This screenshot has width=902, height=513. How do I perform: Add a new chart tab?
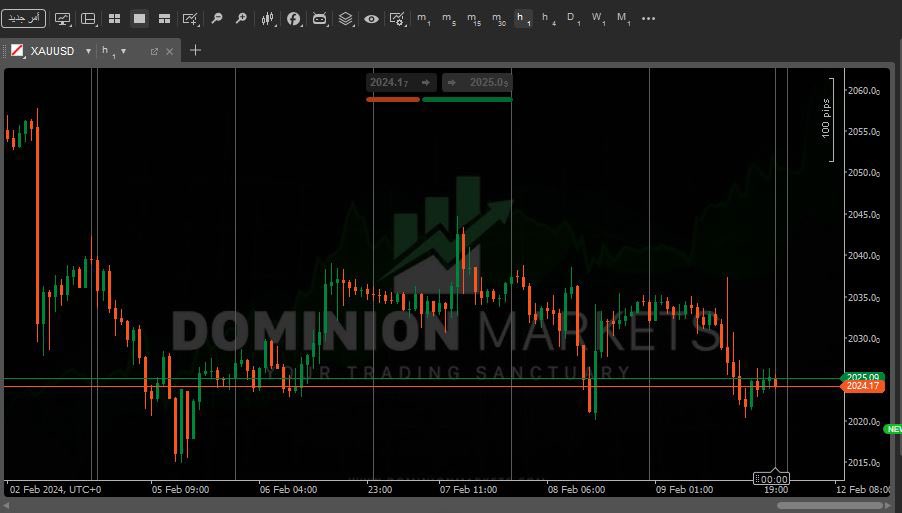tap(196, 51)
